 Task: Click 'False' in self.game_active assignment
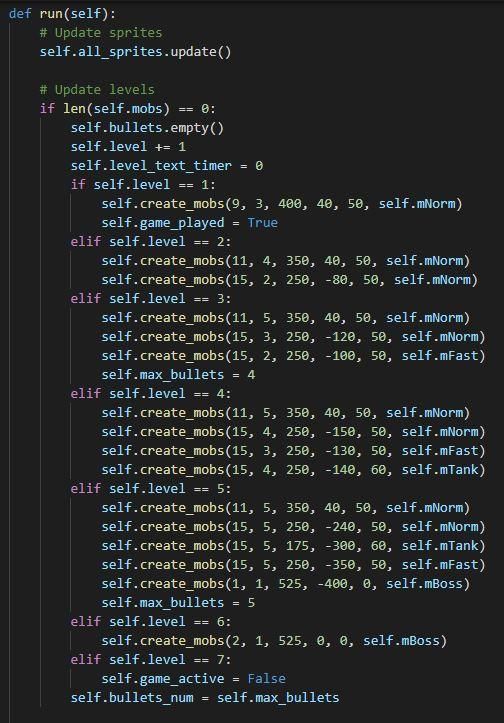pyautogui.click(x=267, y=678)
